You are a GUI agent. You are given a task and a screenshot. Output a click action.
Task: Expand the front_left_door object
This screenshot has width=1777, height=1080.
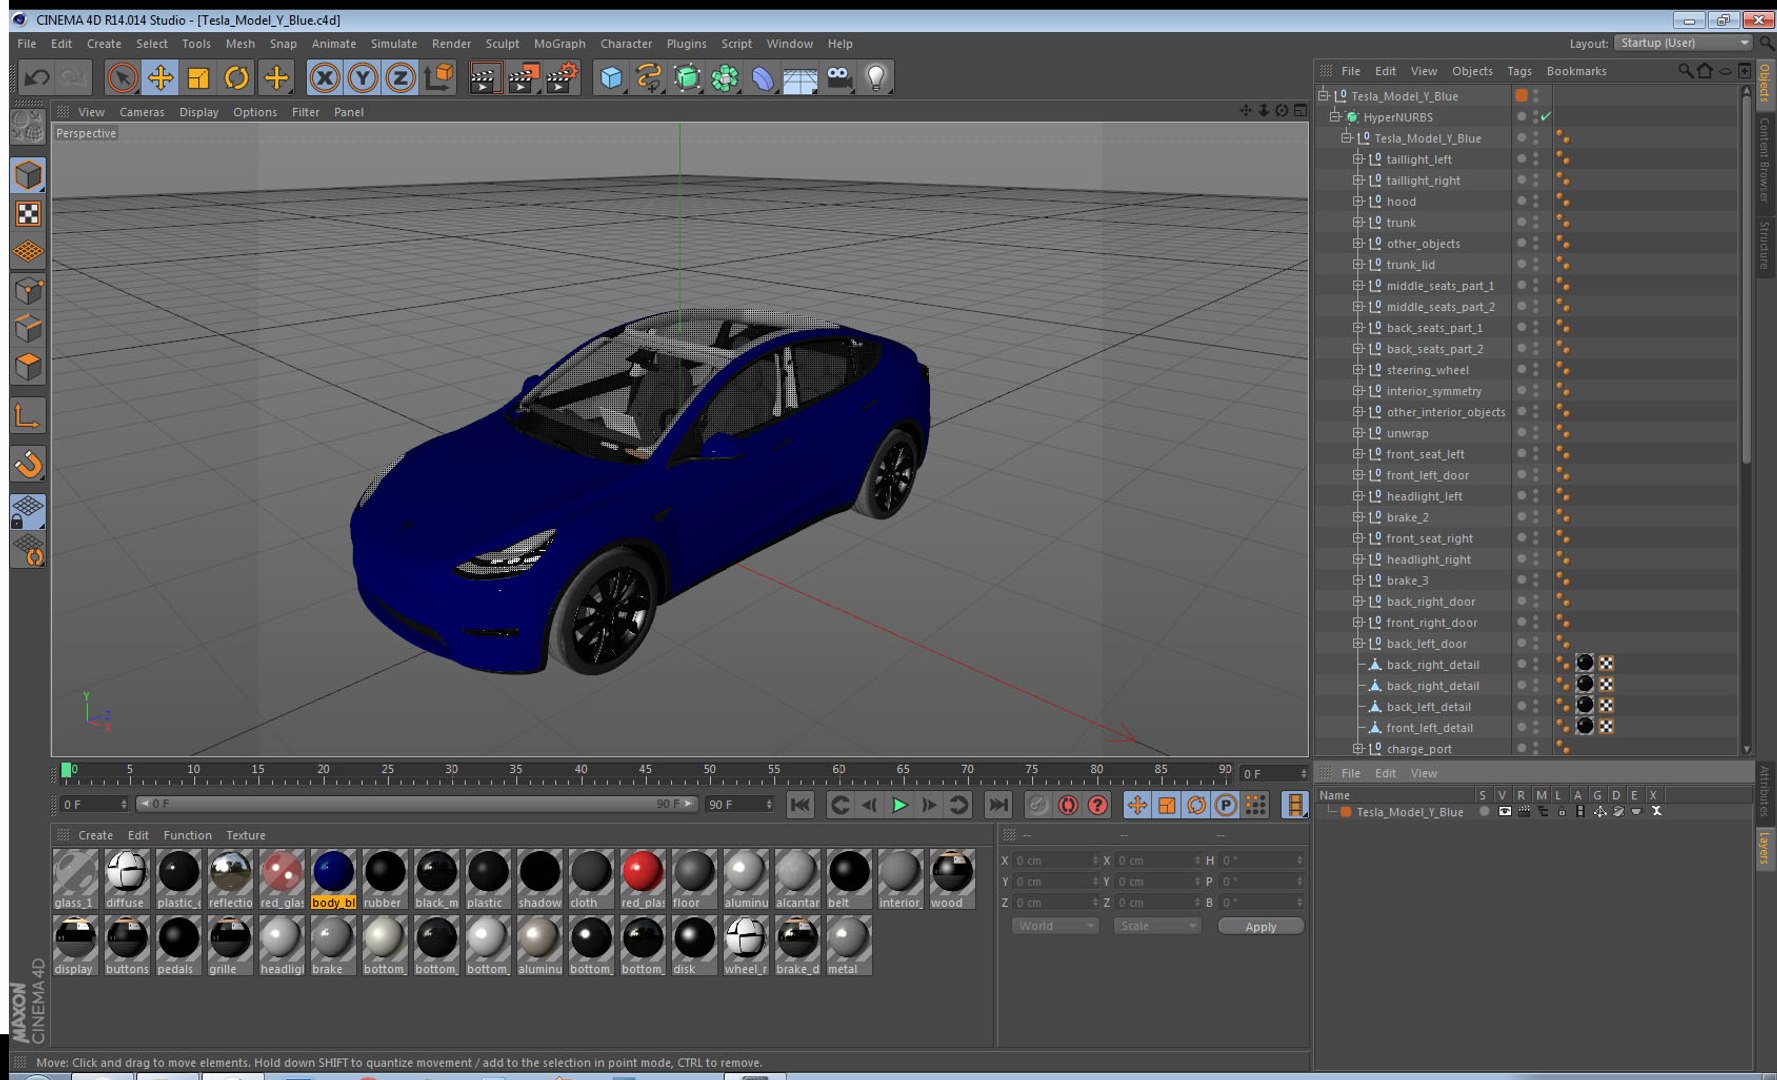pyautogui.click(x=1358, y=475)
